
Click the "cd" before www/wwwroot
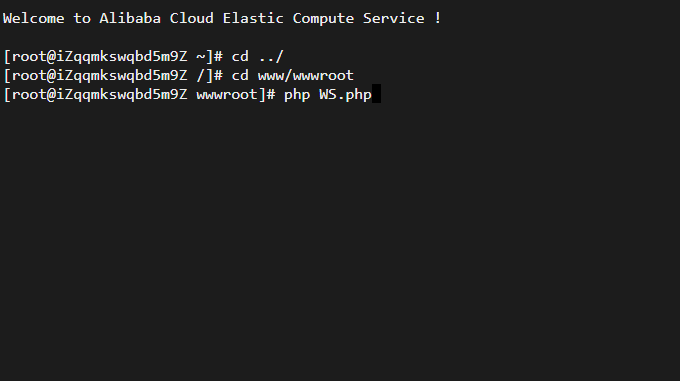240,75
